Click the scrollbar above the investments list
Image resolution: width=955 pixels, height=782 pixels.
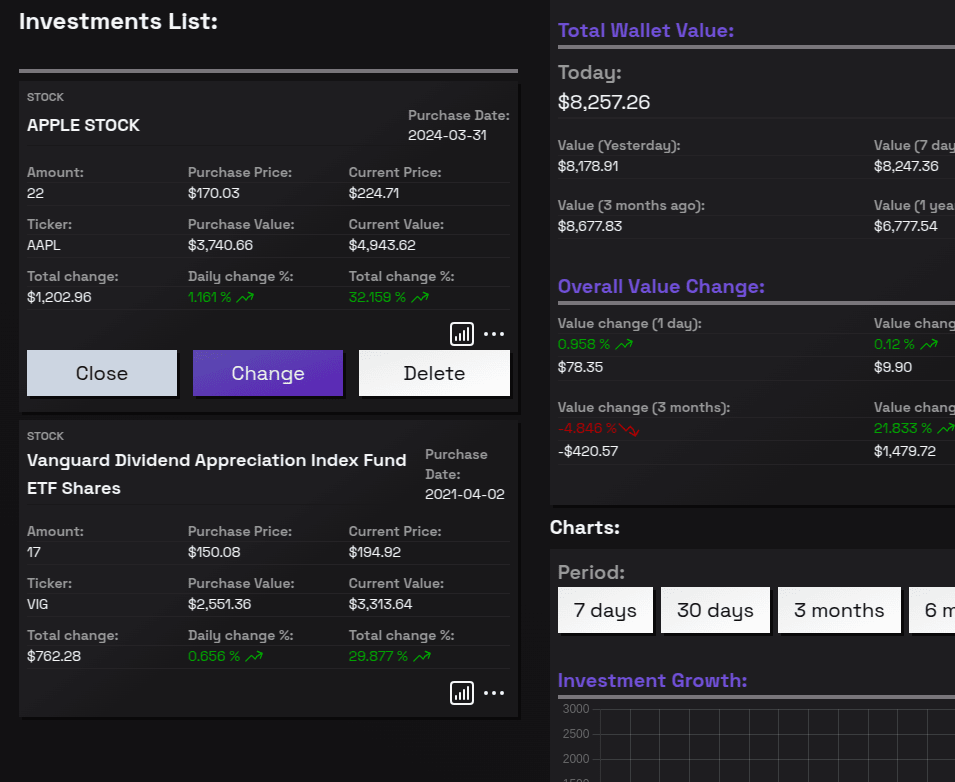(x=268, y=70)
